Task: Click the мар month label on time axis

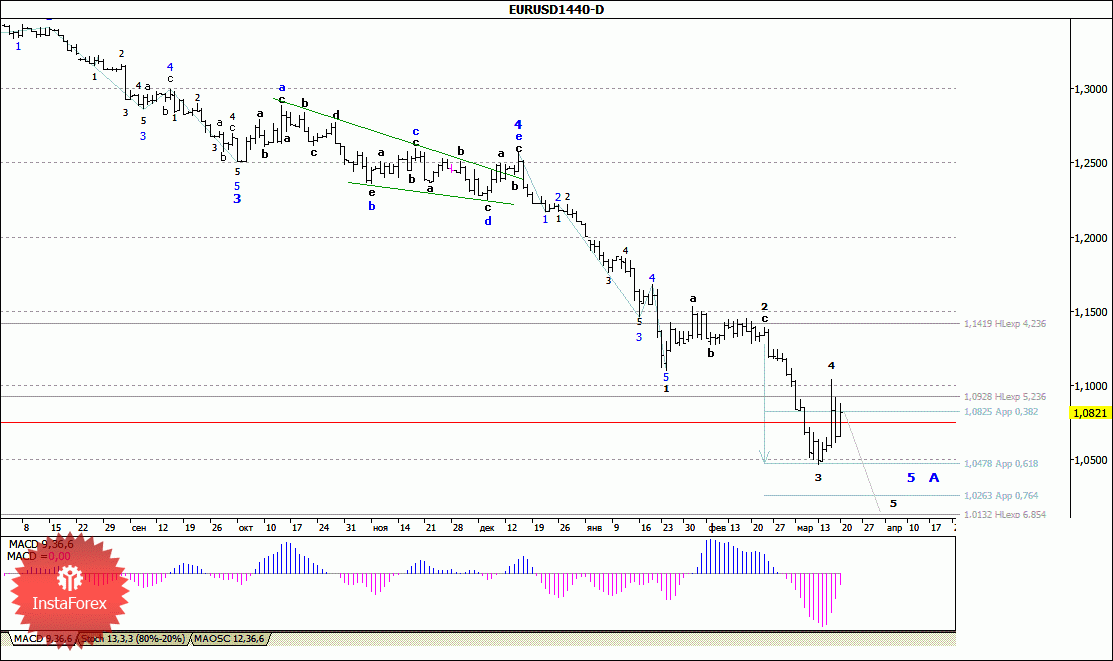Action: click(x=805, y=528)
